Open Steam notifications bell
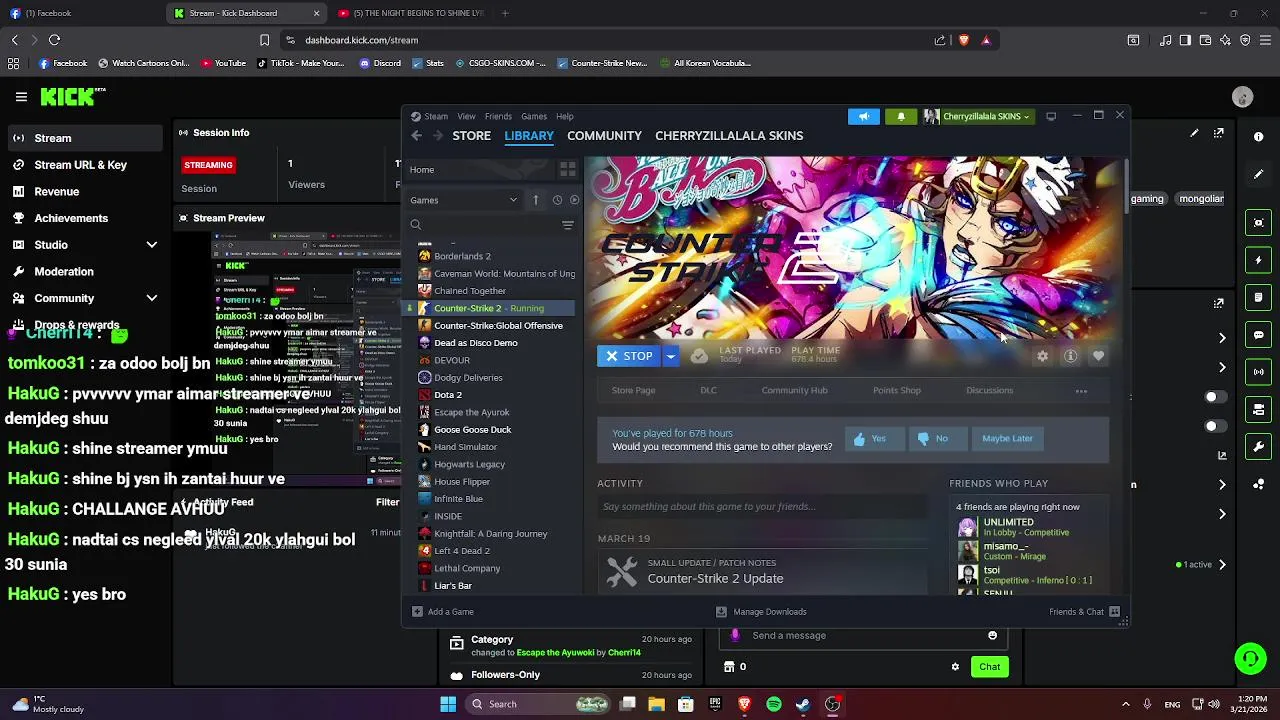This screenshot has width=1280, height=720. click(x=901, y=116)
